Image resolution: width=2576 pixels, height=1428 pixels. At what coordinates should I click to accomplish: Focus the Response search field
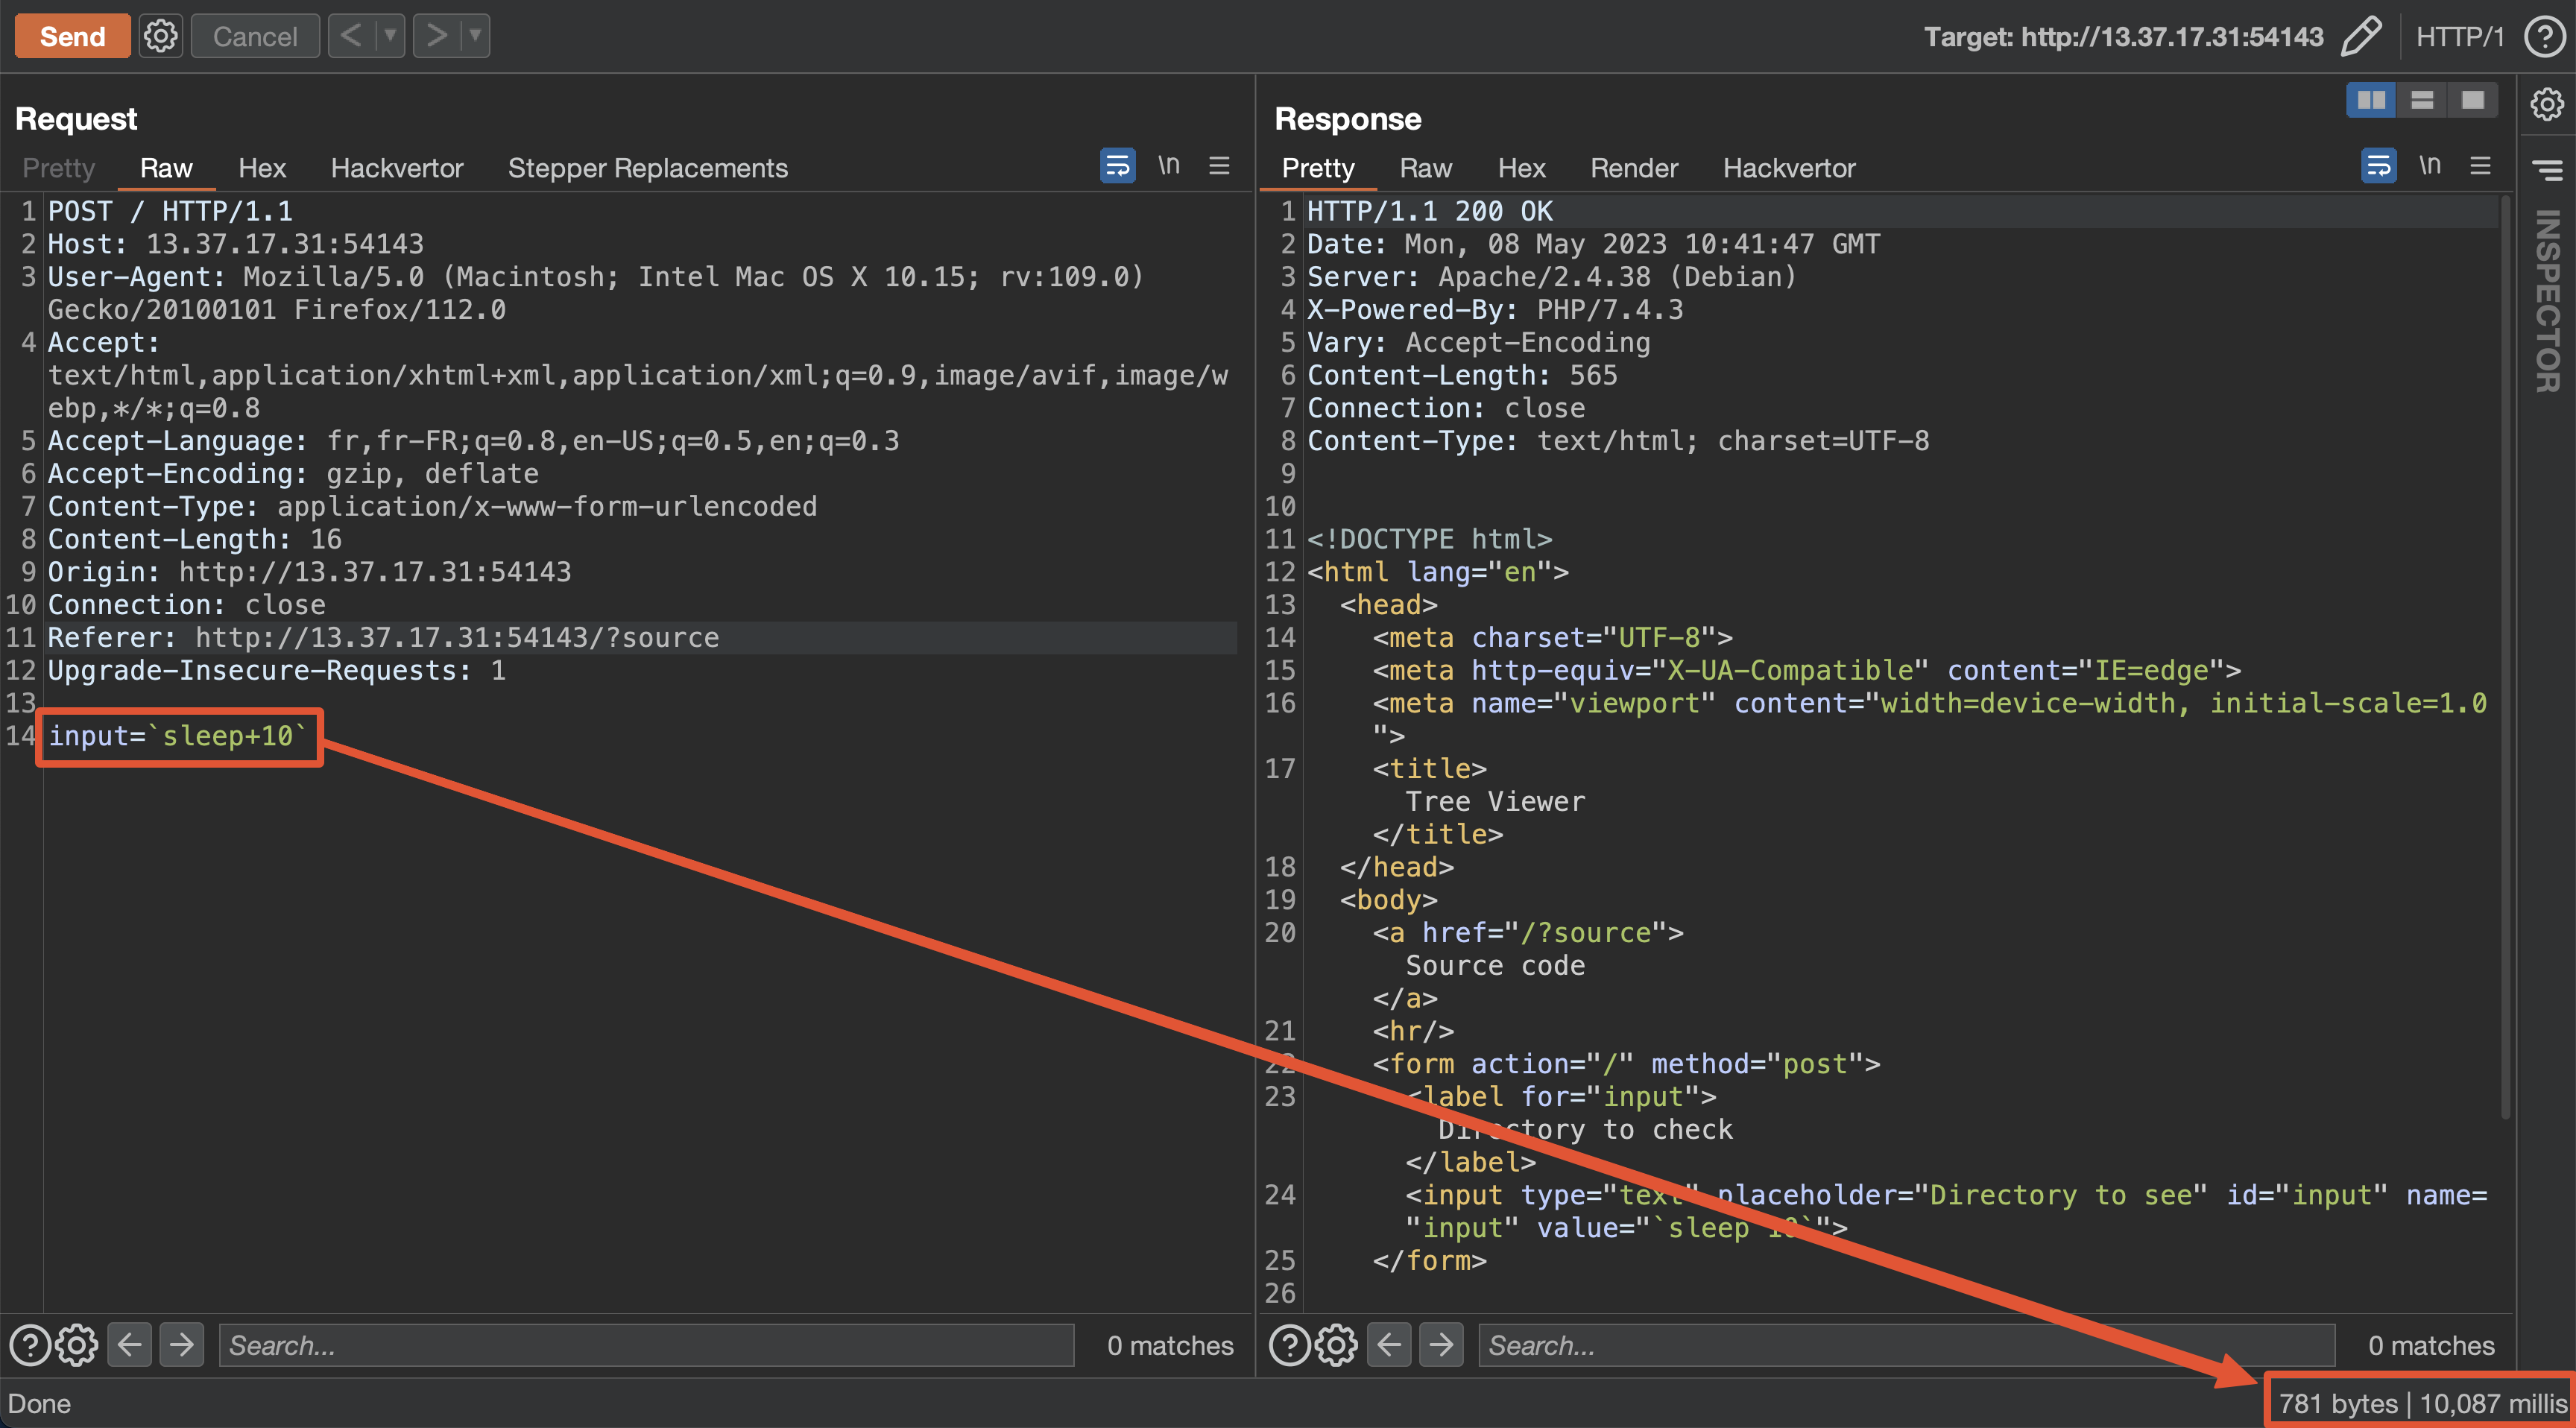coord(1906,1345)
